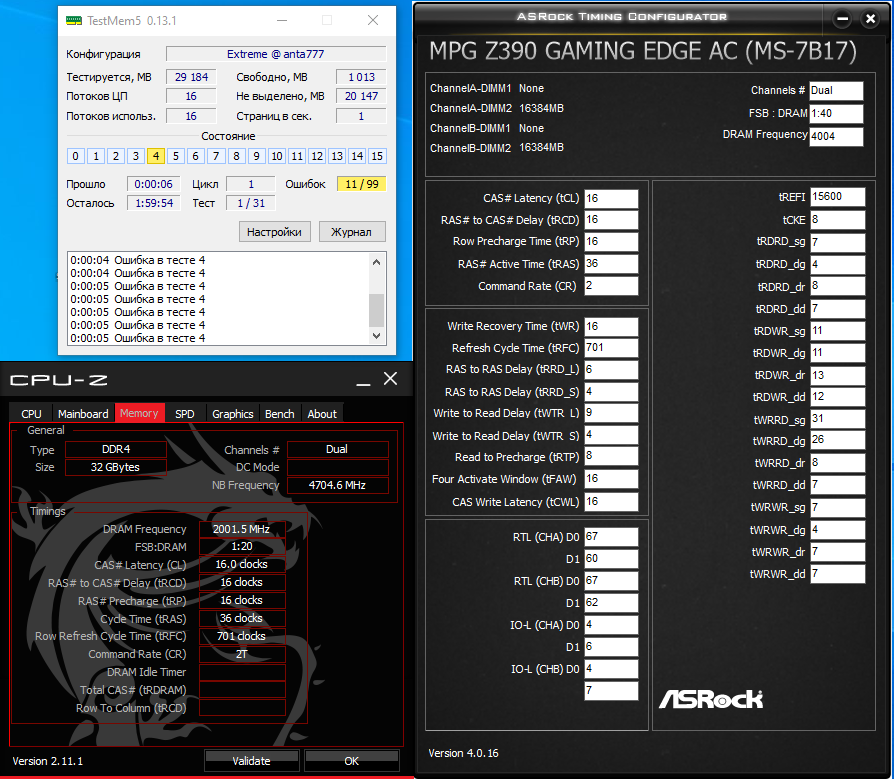The width and height of the screenshot is (894, 779).
Task: Click the Command Rate 2T value in CPU-Z
Action: 242,654
